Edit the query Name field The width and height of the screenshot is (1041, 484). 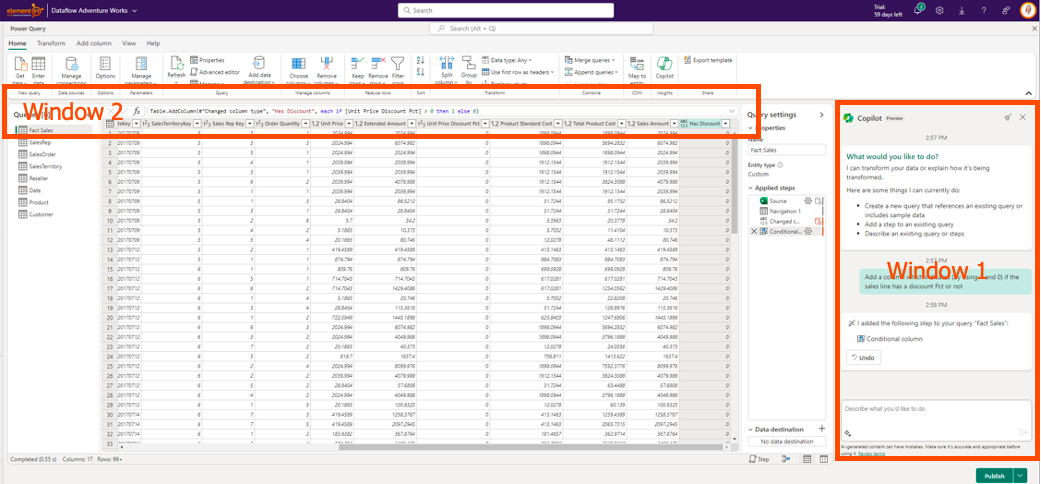tap(787, 151)
